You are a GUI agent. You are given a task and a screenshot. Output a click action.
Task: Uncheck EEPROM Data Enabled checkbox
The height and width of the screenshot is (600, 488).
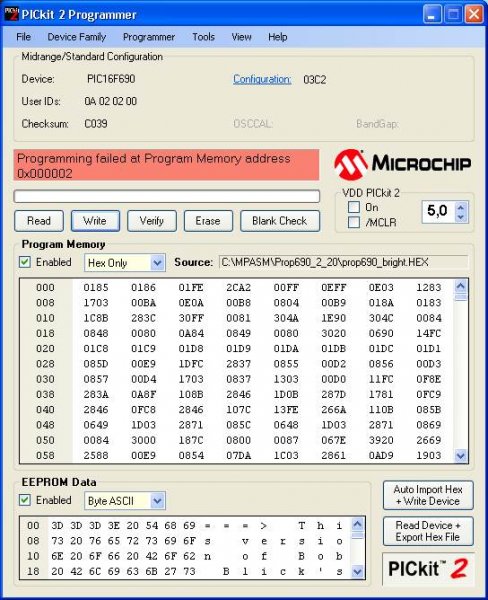[25, 500]
